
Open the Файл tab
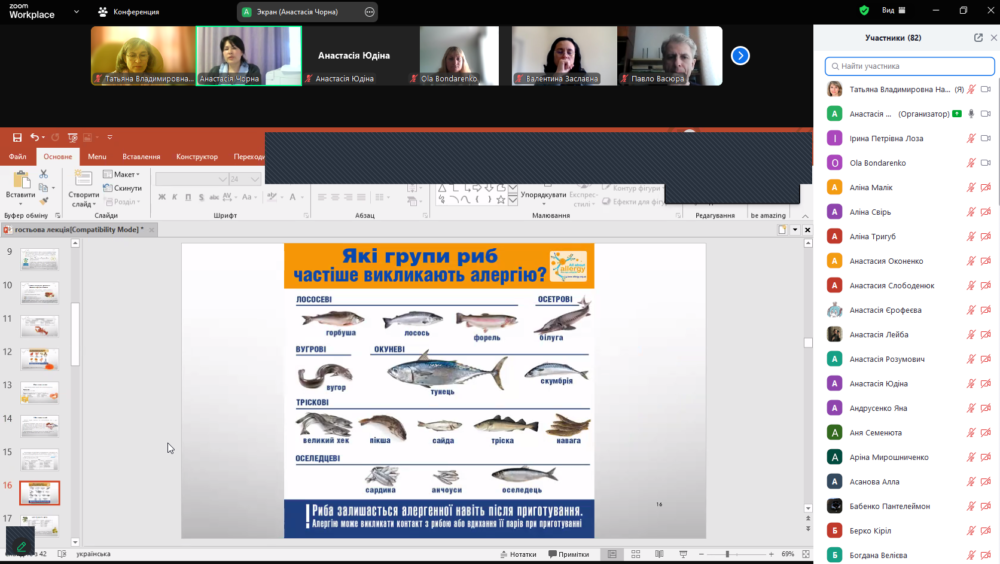(17, 156)
